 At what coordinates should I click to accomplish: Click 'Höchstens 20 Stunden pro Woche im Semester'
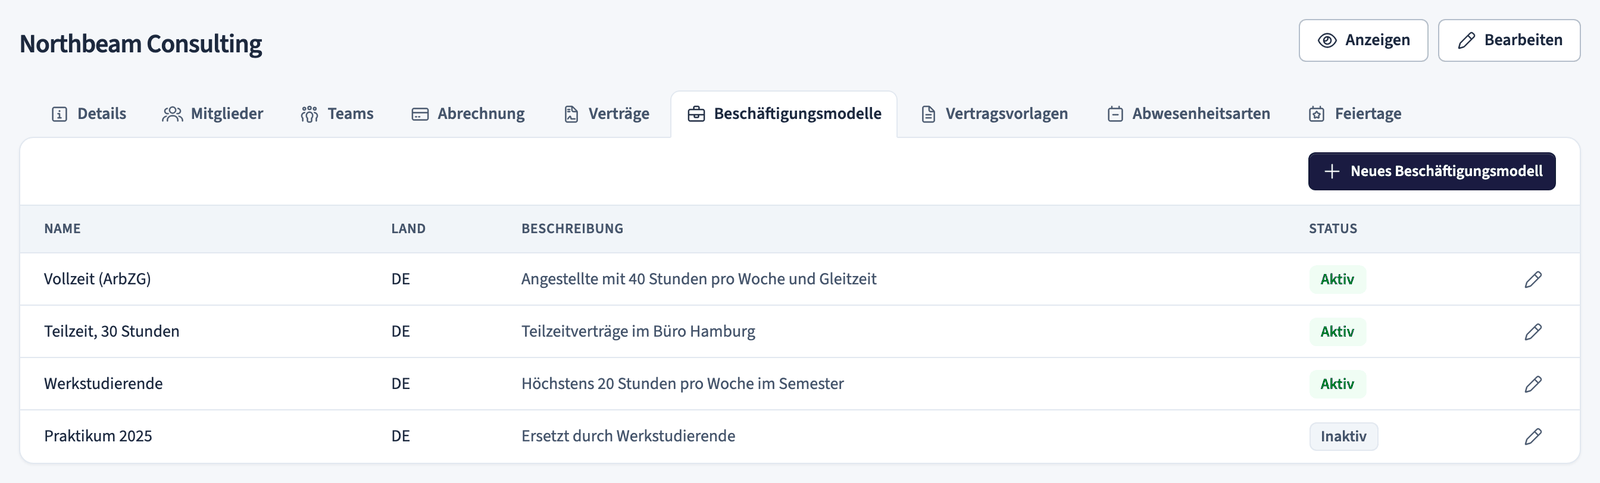[682, 383]
